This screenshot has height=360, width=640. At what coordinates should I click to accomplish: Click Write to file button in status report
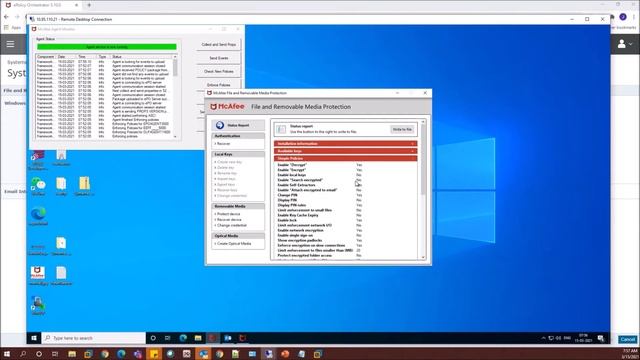point(402,129)
